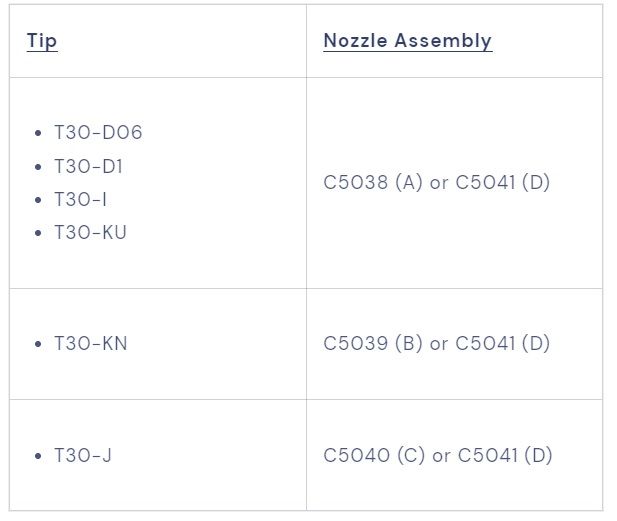
Task: Click C5041 (D) in the T30-KN row
Action: pos(503,343)
